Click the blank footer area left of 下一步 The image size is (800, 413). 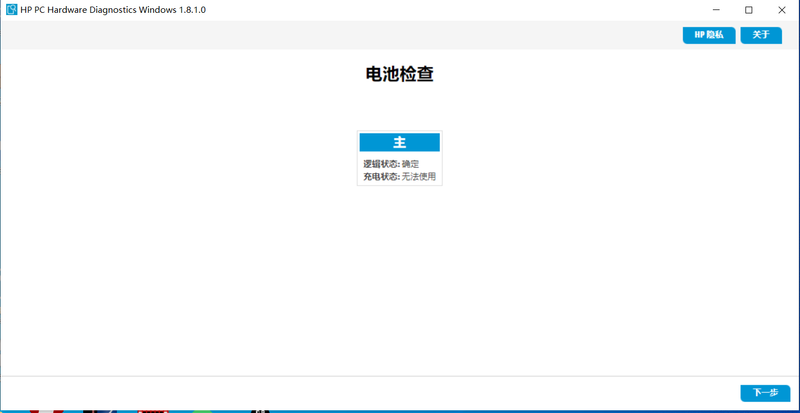[x=370, y=393]
